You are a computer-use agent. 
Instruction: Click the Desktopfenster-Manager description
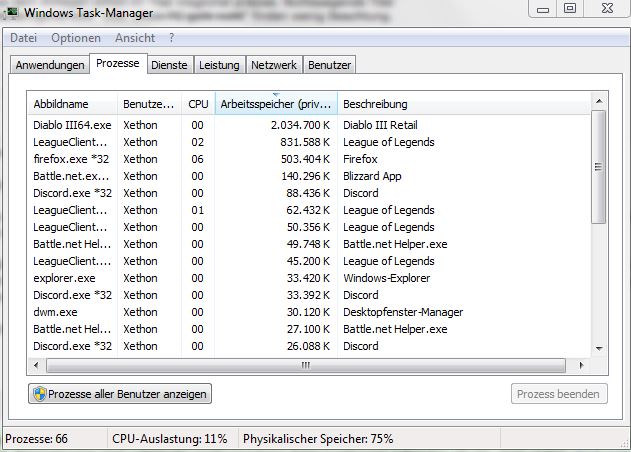[403, 312]
